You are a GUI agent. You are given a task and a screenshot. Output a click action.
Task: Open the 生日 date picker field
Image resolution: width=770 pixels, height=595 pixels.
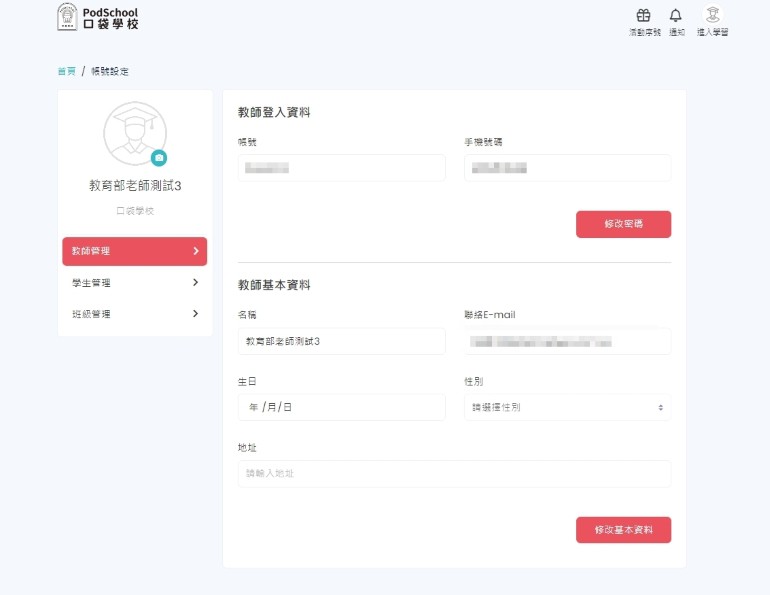341,407
